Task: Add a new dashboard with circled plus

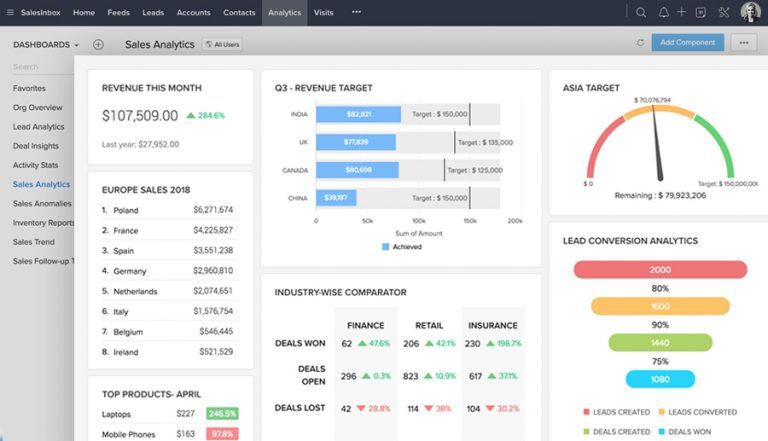Action: pyautogui.click(x=98, y=45)
